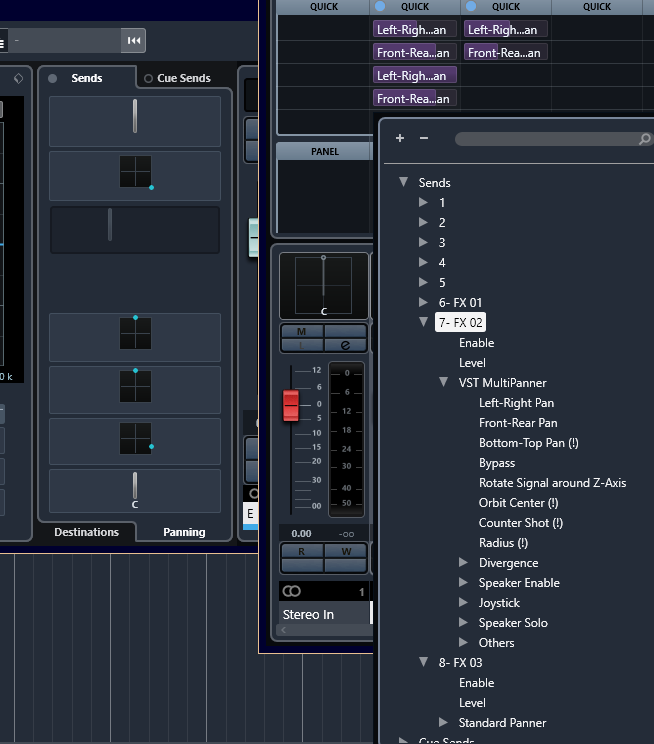Select Level under 8- FX 03
Image resolution: width=654 pixels, height=744 pixels.
click(x=472, y=703)
